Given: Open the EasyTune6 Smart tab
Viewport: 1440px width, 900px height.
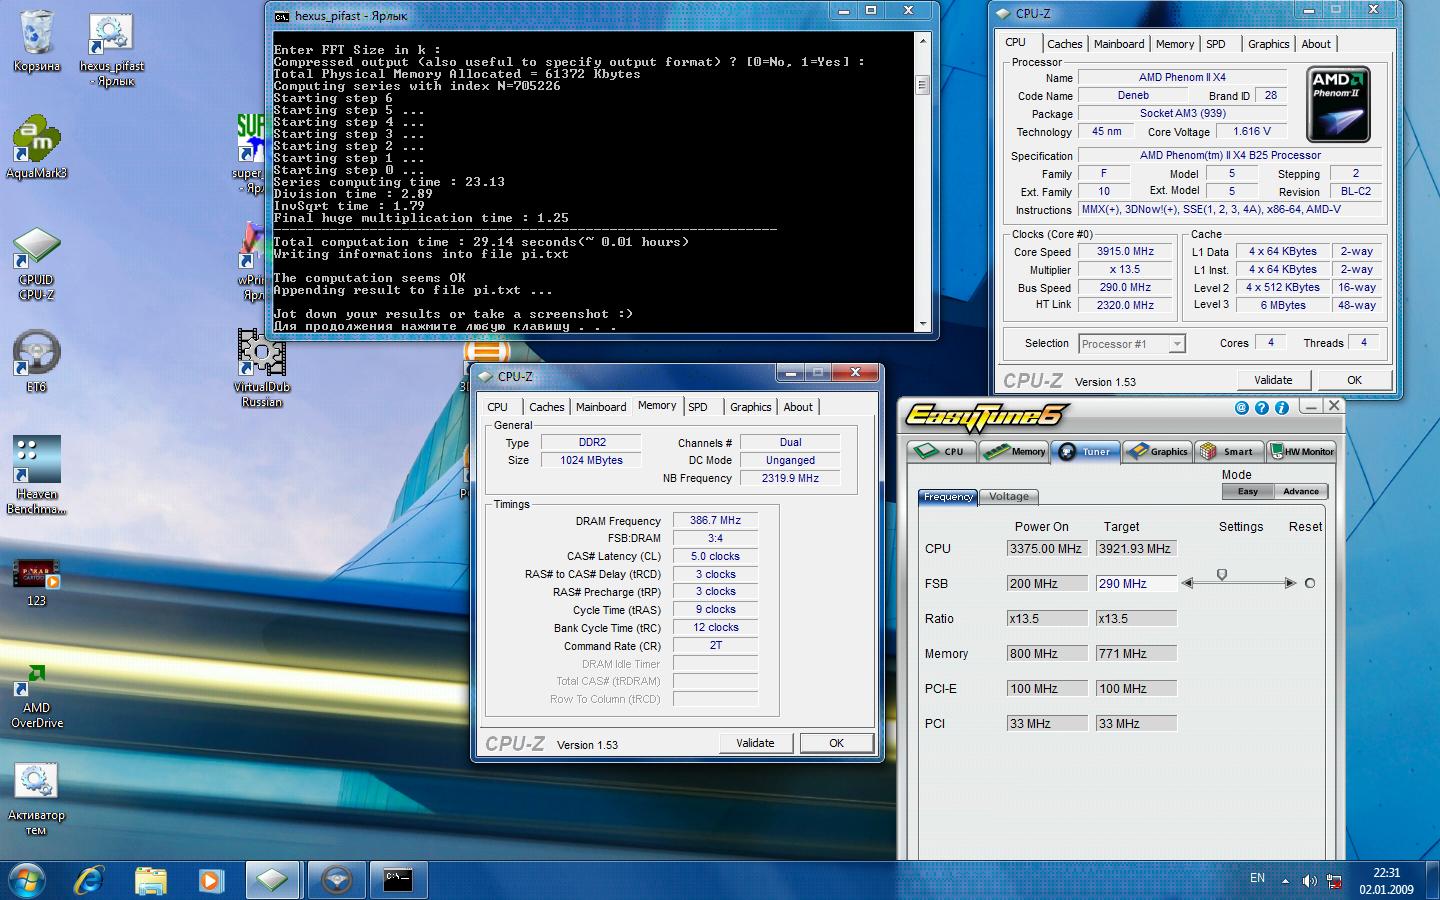Looking at the screenshot, I should click(x=1230, y=451).
